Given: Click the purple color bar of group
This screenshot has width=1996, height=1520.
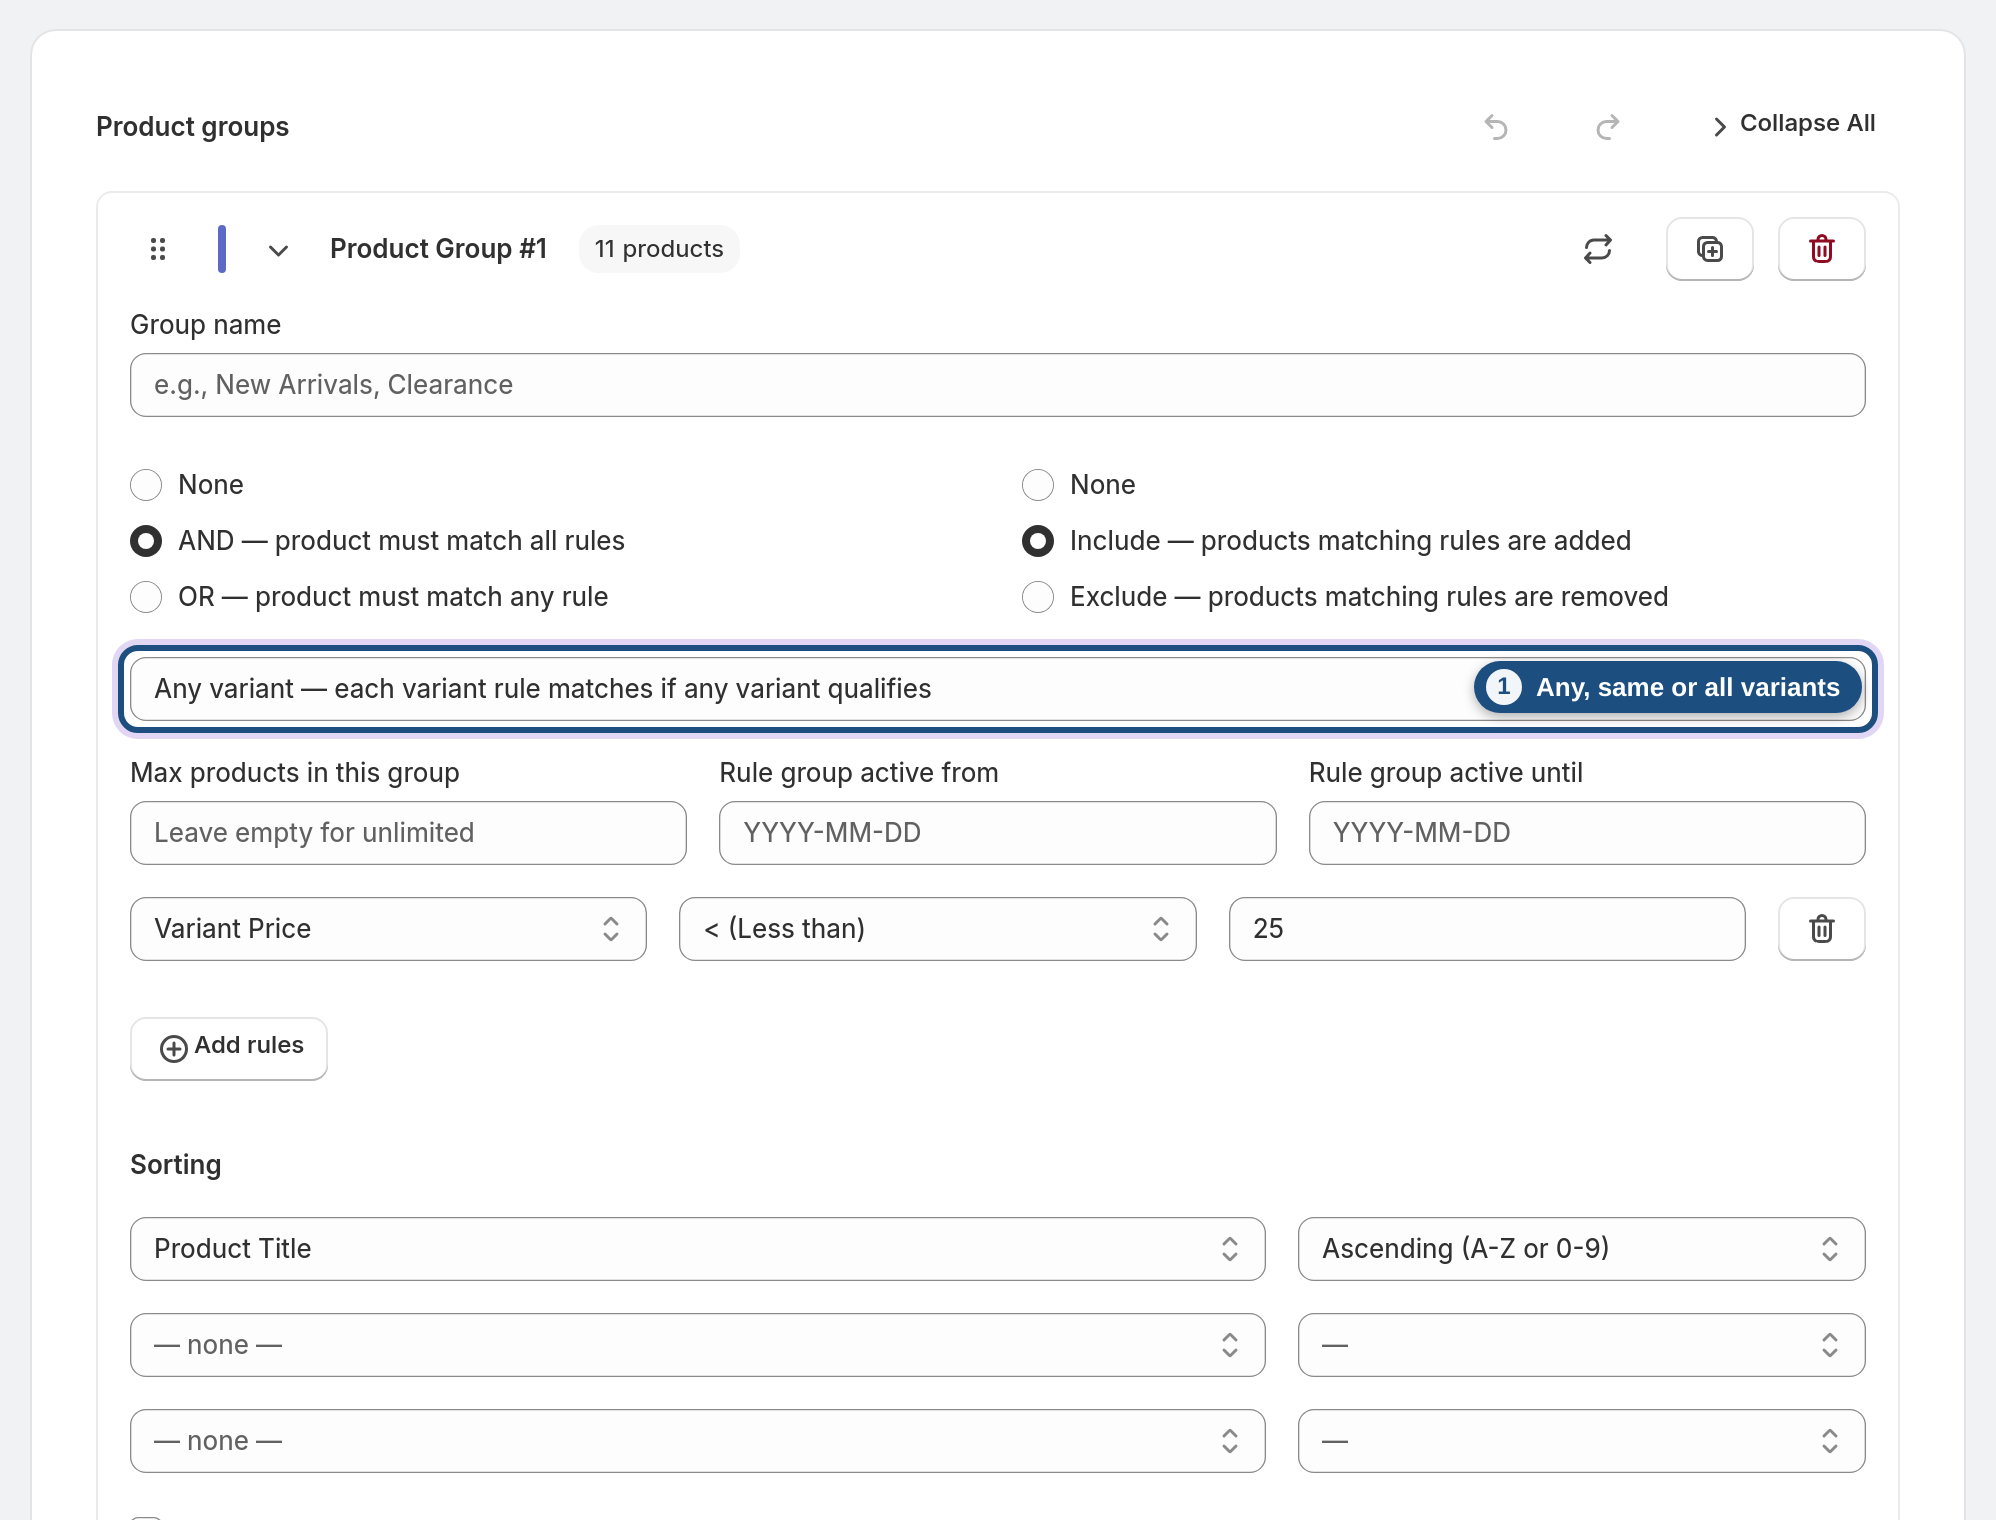Looking at the screenshot, I should click(222, 249).
